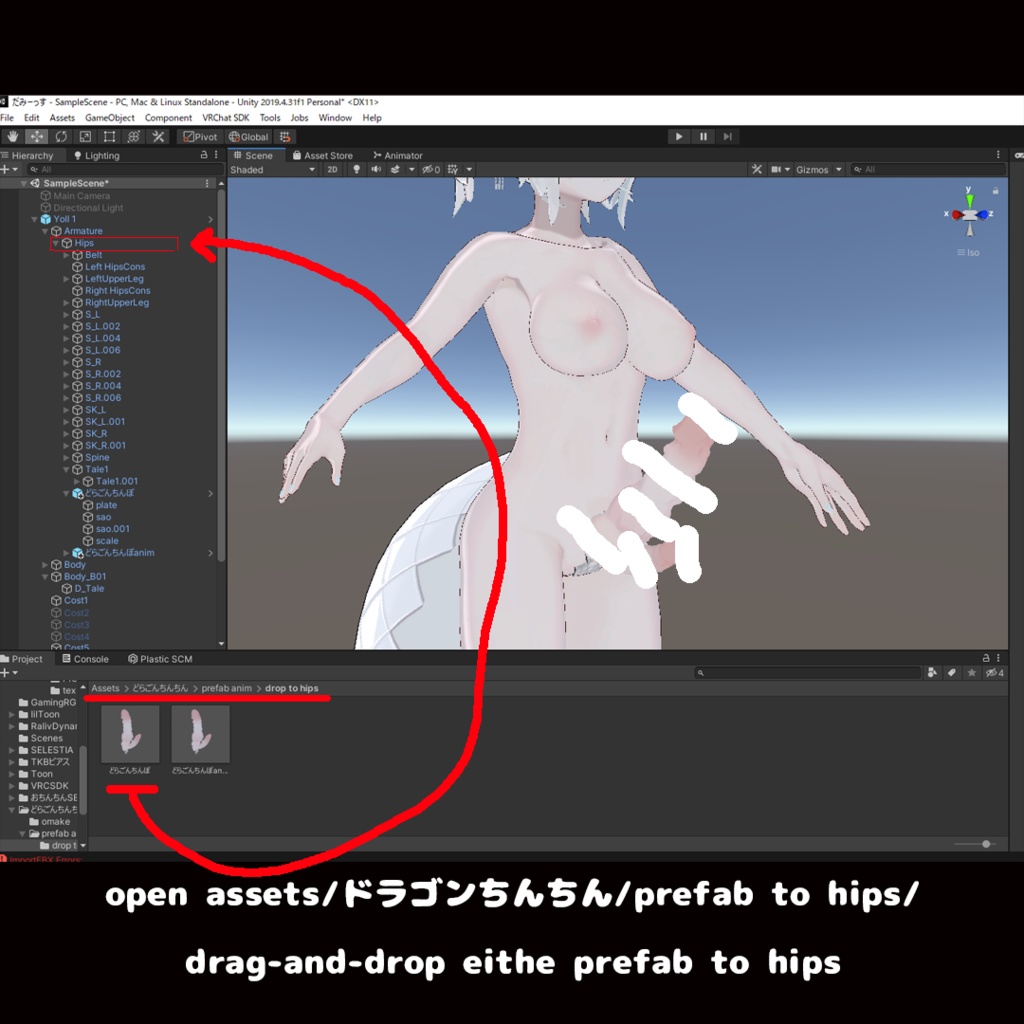Toggle scene lighting bulb icon
Screen dimensions: 1024x1024
click(x=357, y=170)
